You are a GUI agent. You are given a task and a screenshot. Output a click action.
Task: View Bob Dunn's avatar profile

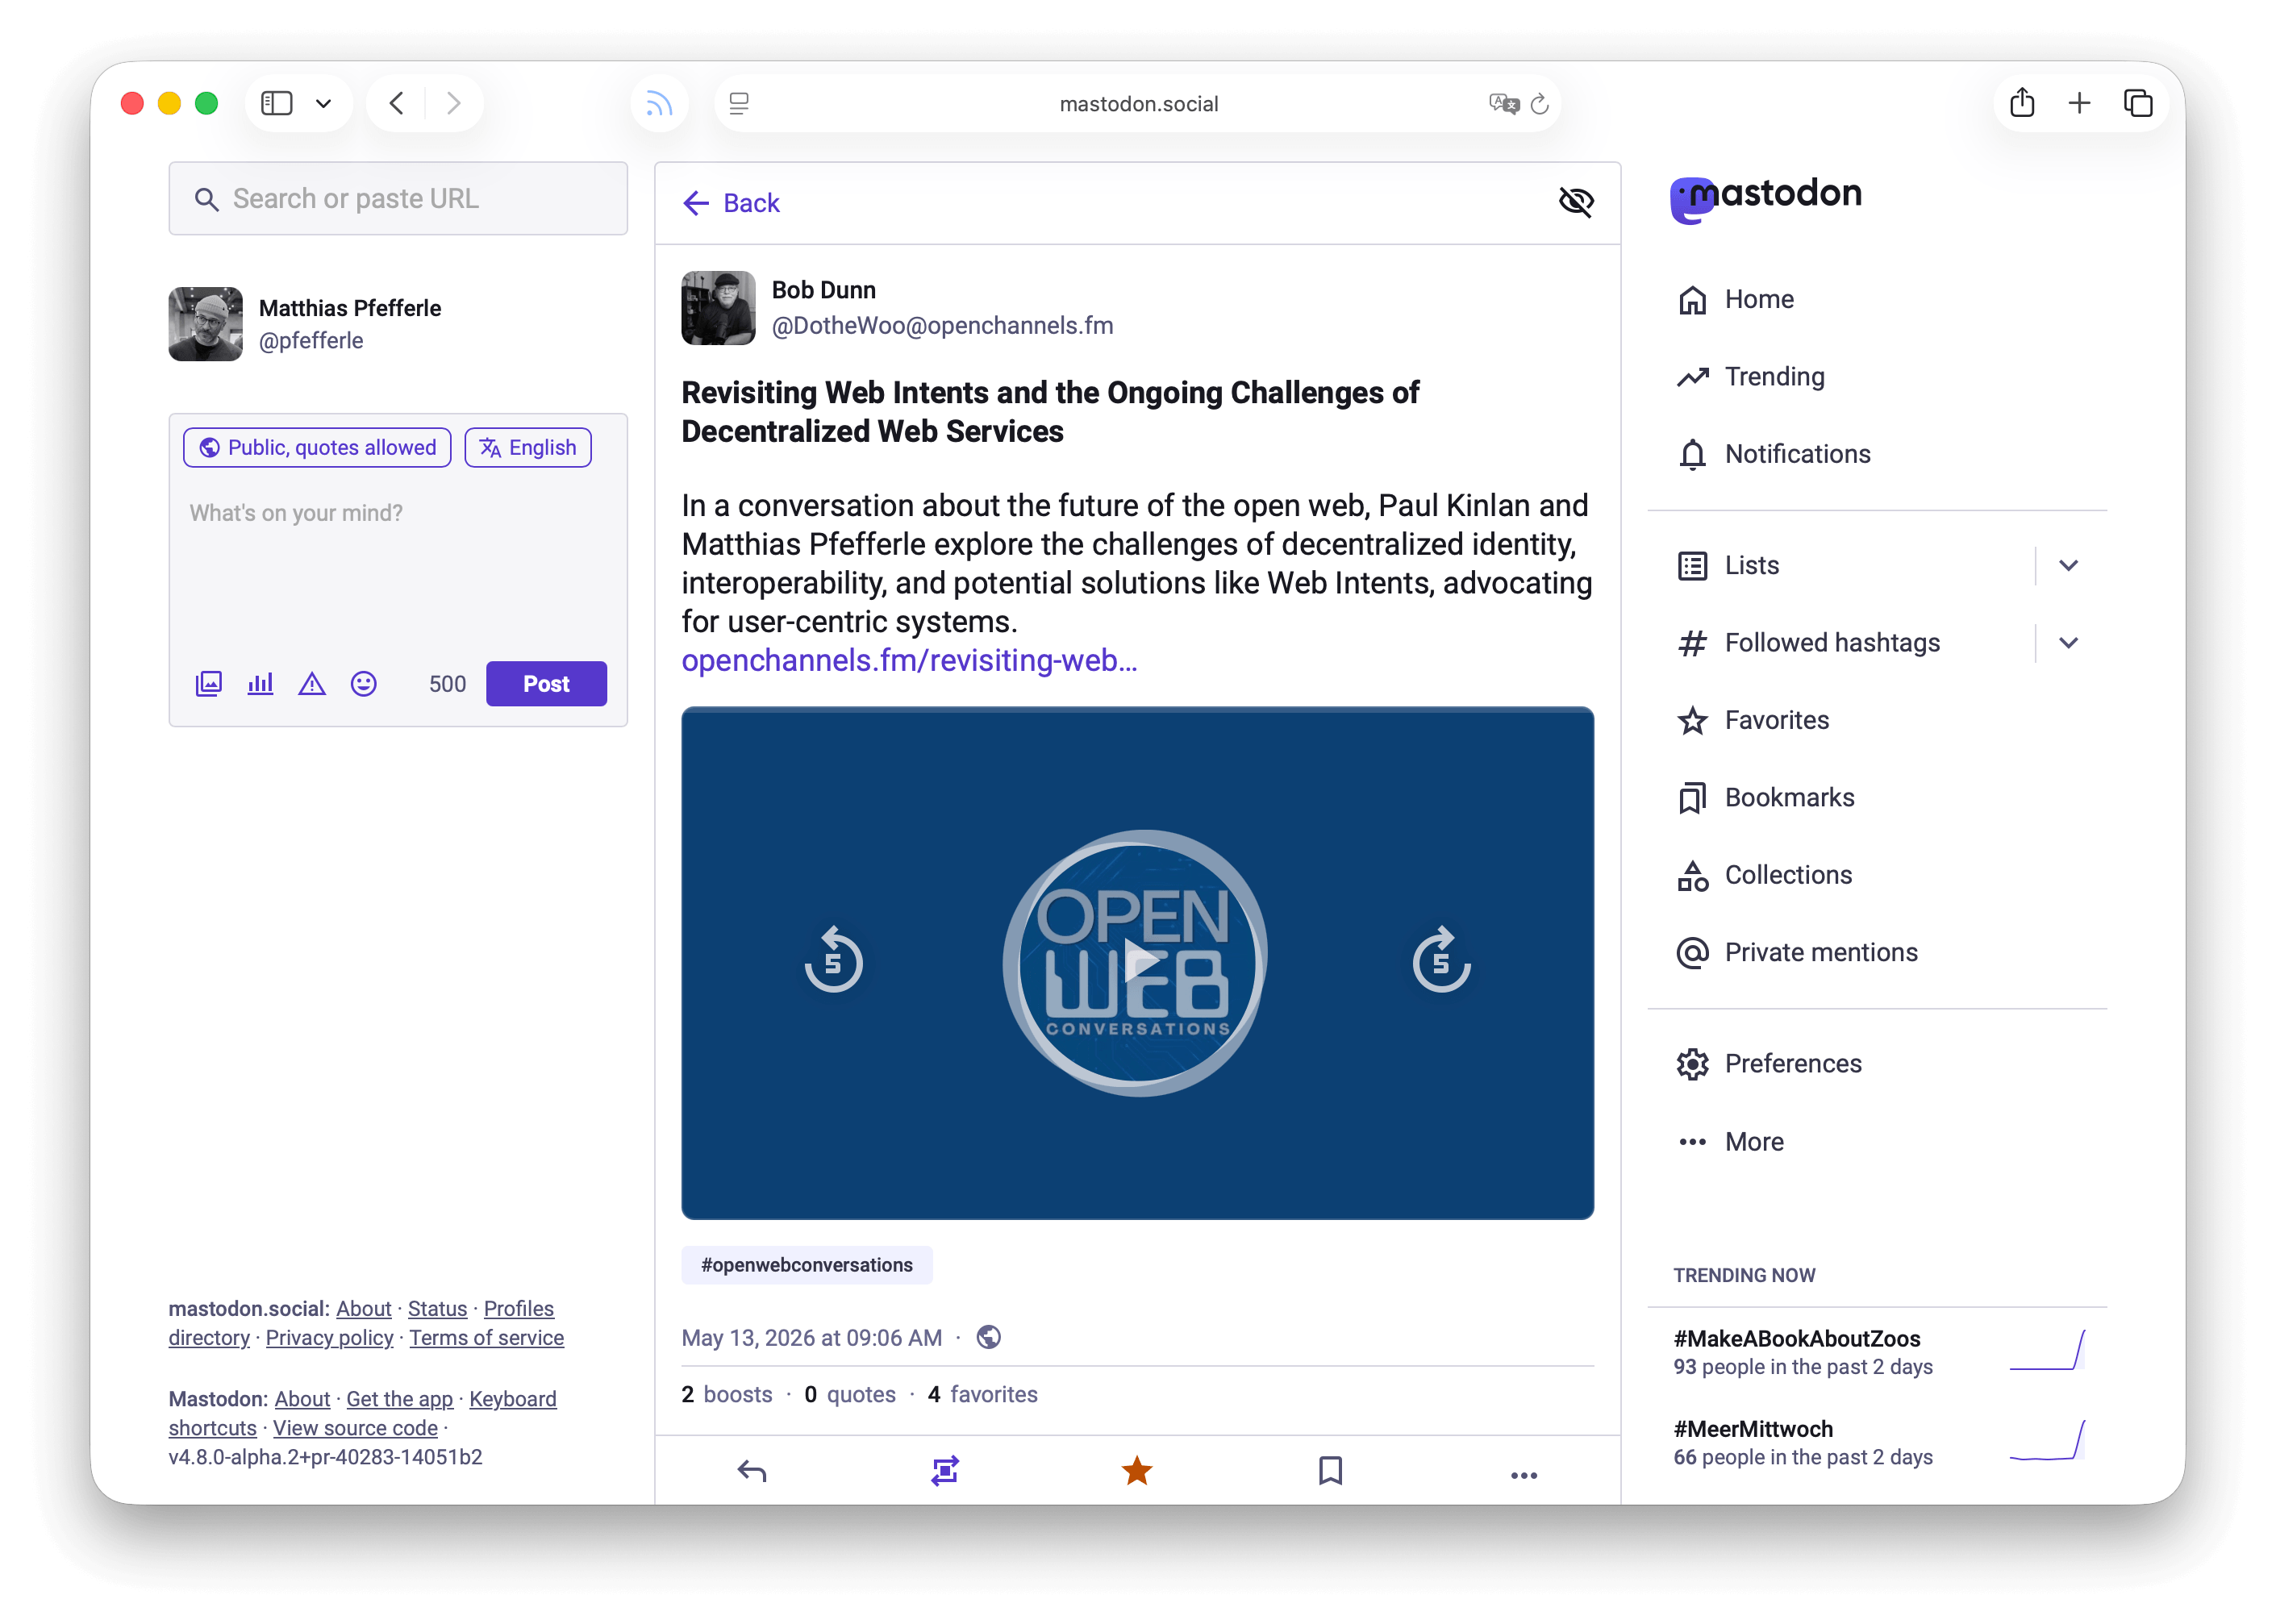pyautogui.click(x=718, y=308)
